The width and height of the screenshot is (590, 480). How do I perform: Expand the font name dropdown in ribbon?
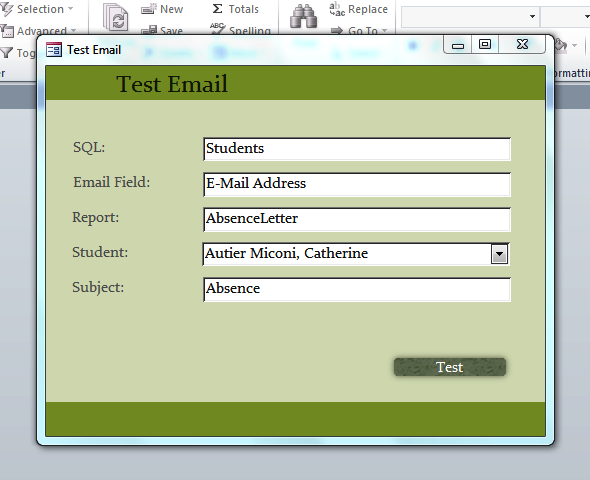pyautogui.click(x=532, y=17)
